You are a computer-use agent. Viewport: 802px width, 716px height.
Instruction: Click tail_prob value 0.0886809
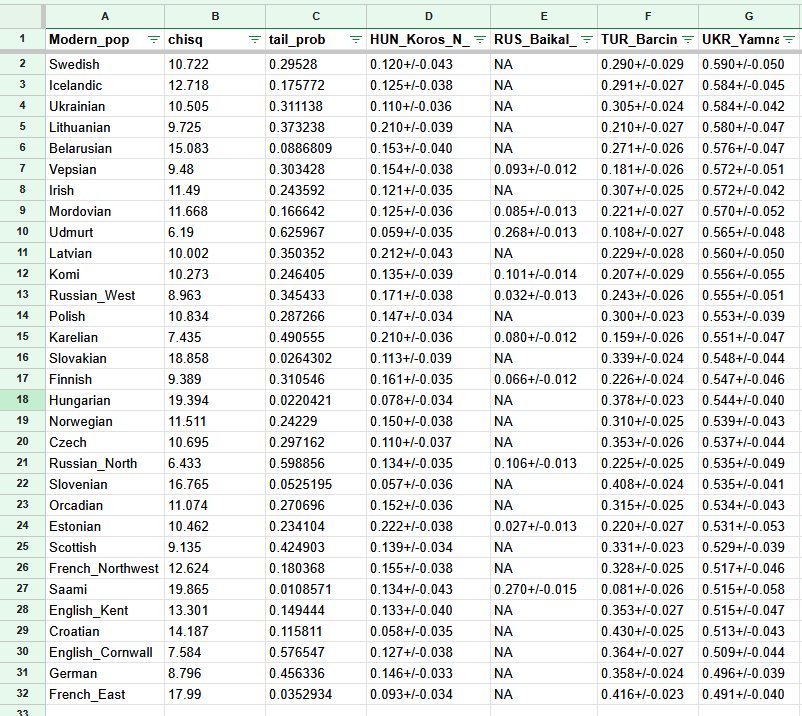[x=316, y=148]
